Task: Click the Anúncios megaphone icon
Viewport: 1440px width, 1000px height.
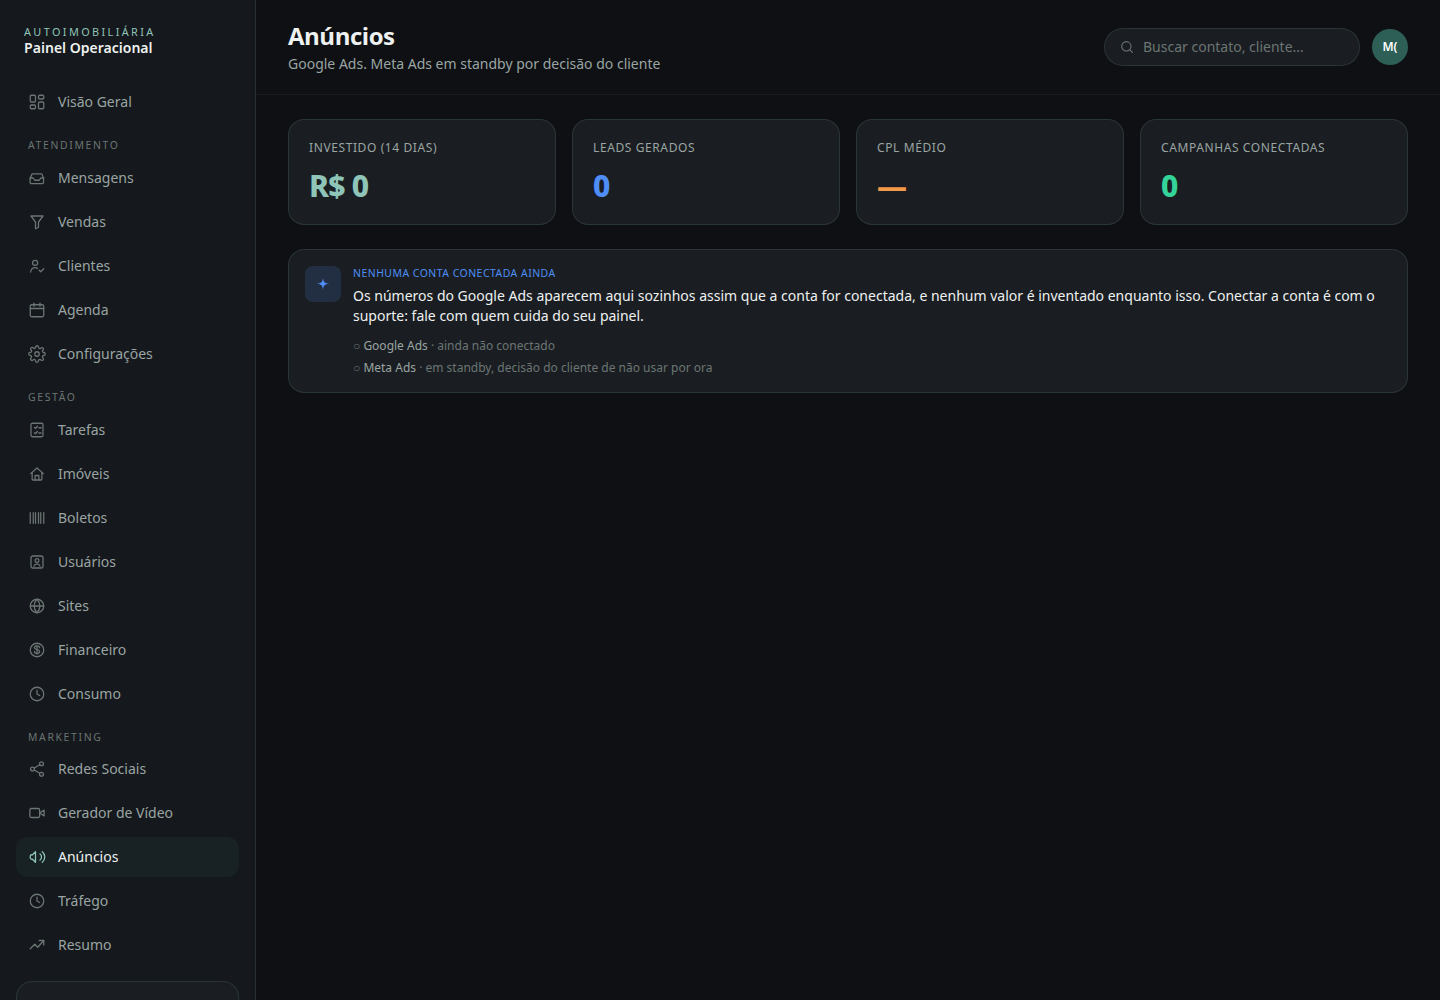Action: 37,857
